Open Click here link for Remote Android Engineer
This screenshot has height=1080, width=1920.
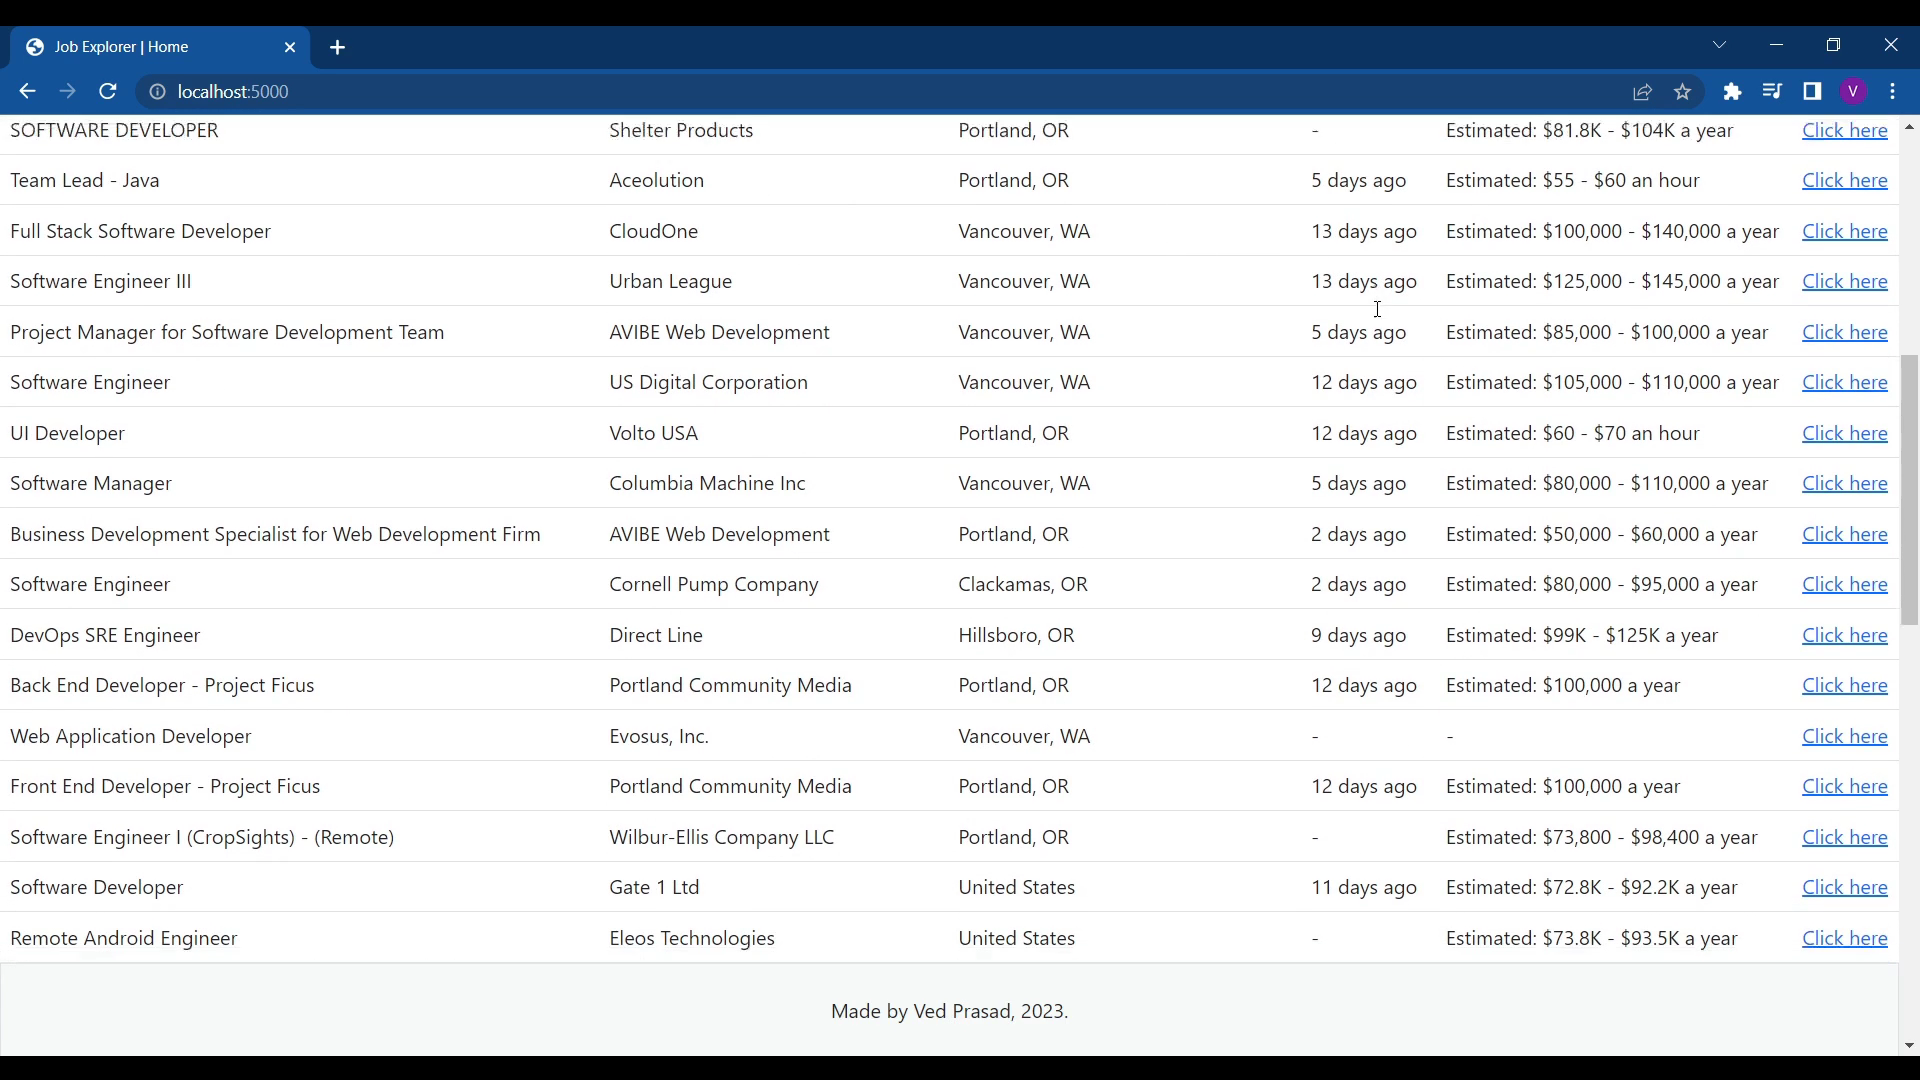point(1844,939)
